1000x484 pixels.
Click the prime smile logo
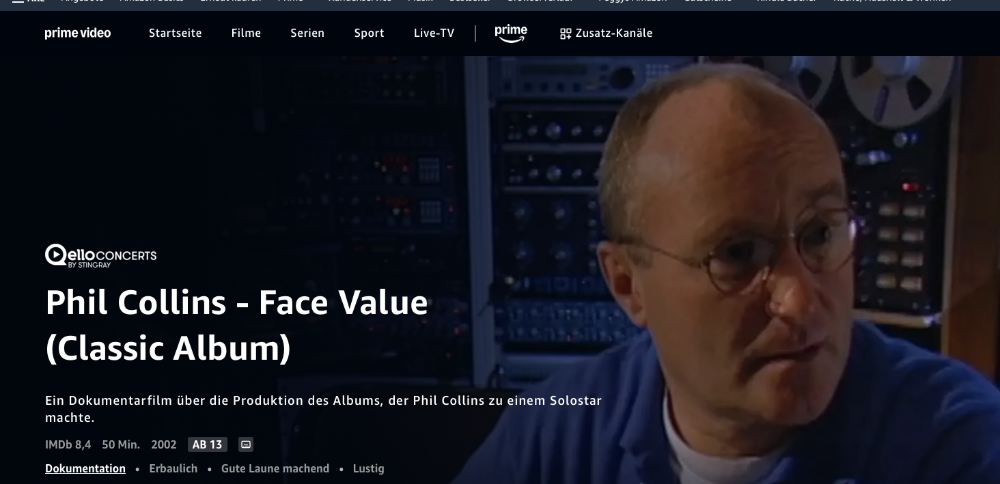click(x=510, y=33)
